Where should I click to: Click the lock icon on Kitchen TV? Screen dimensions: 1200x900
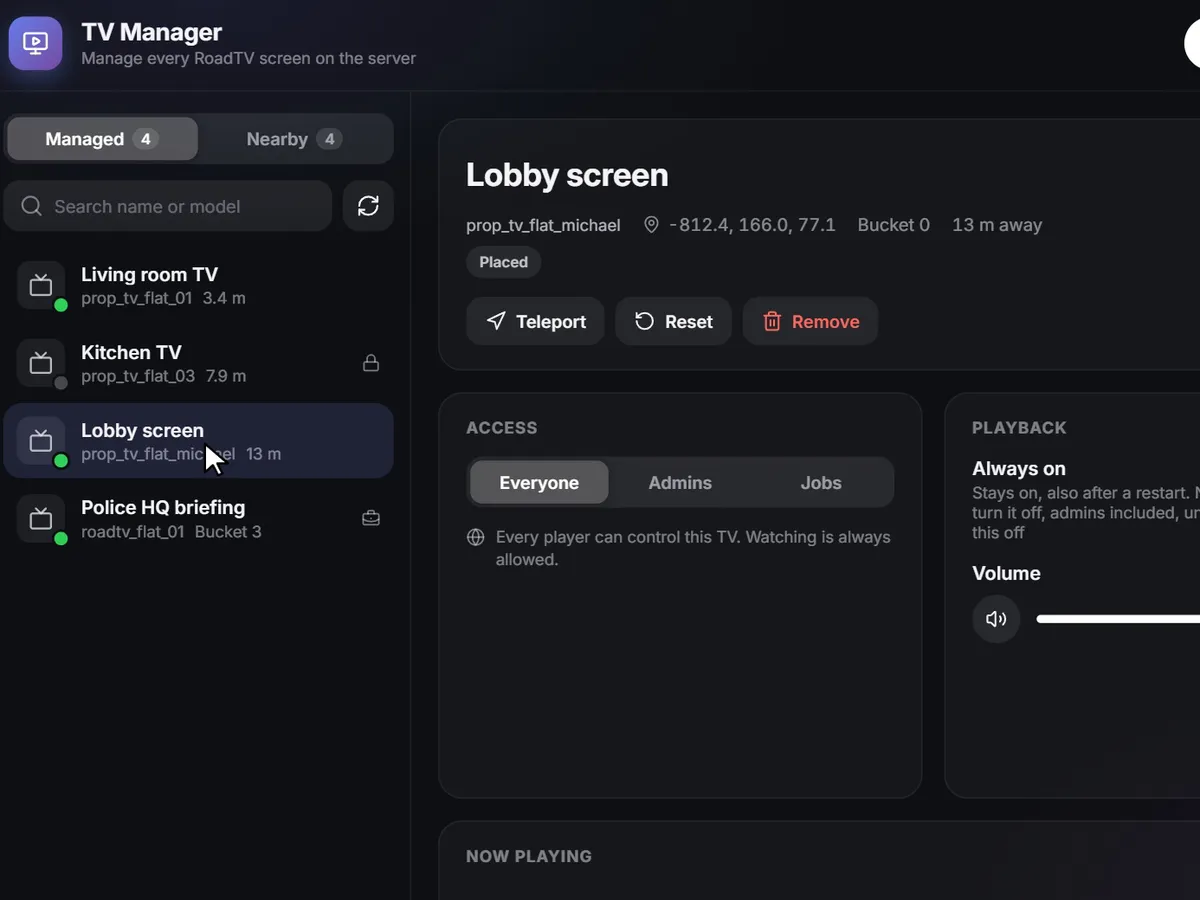371,363
